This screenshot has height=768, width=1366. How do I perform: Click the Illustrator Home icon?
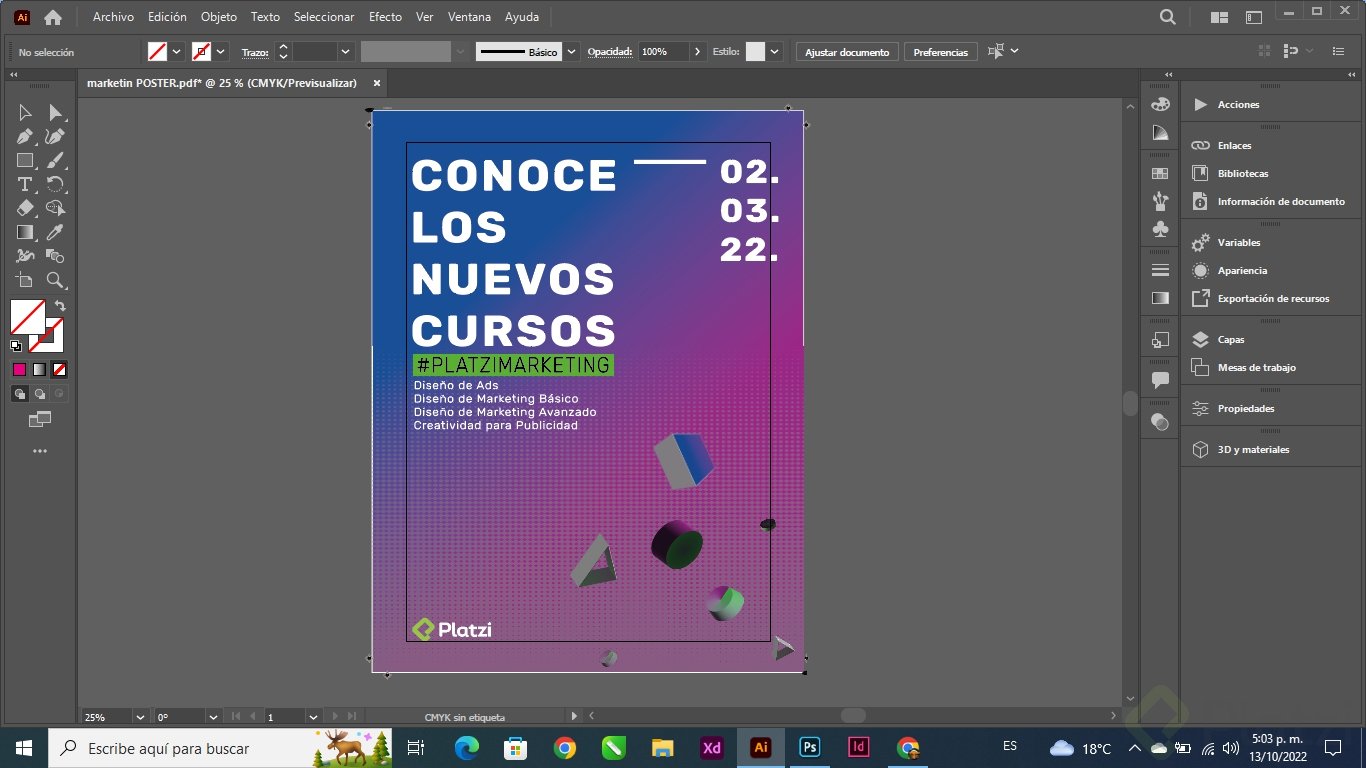point(53,17)
